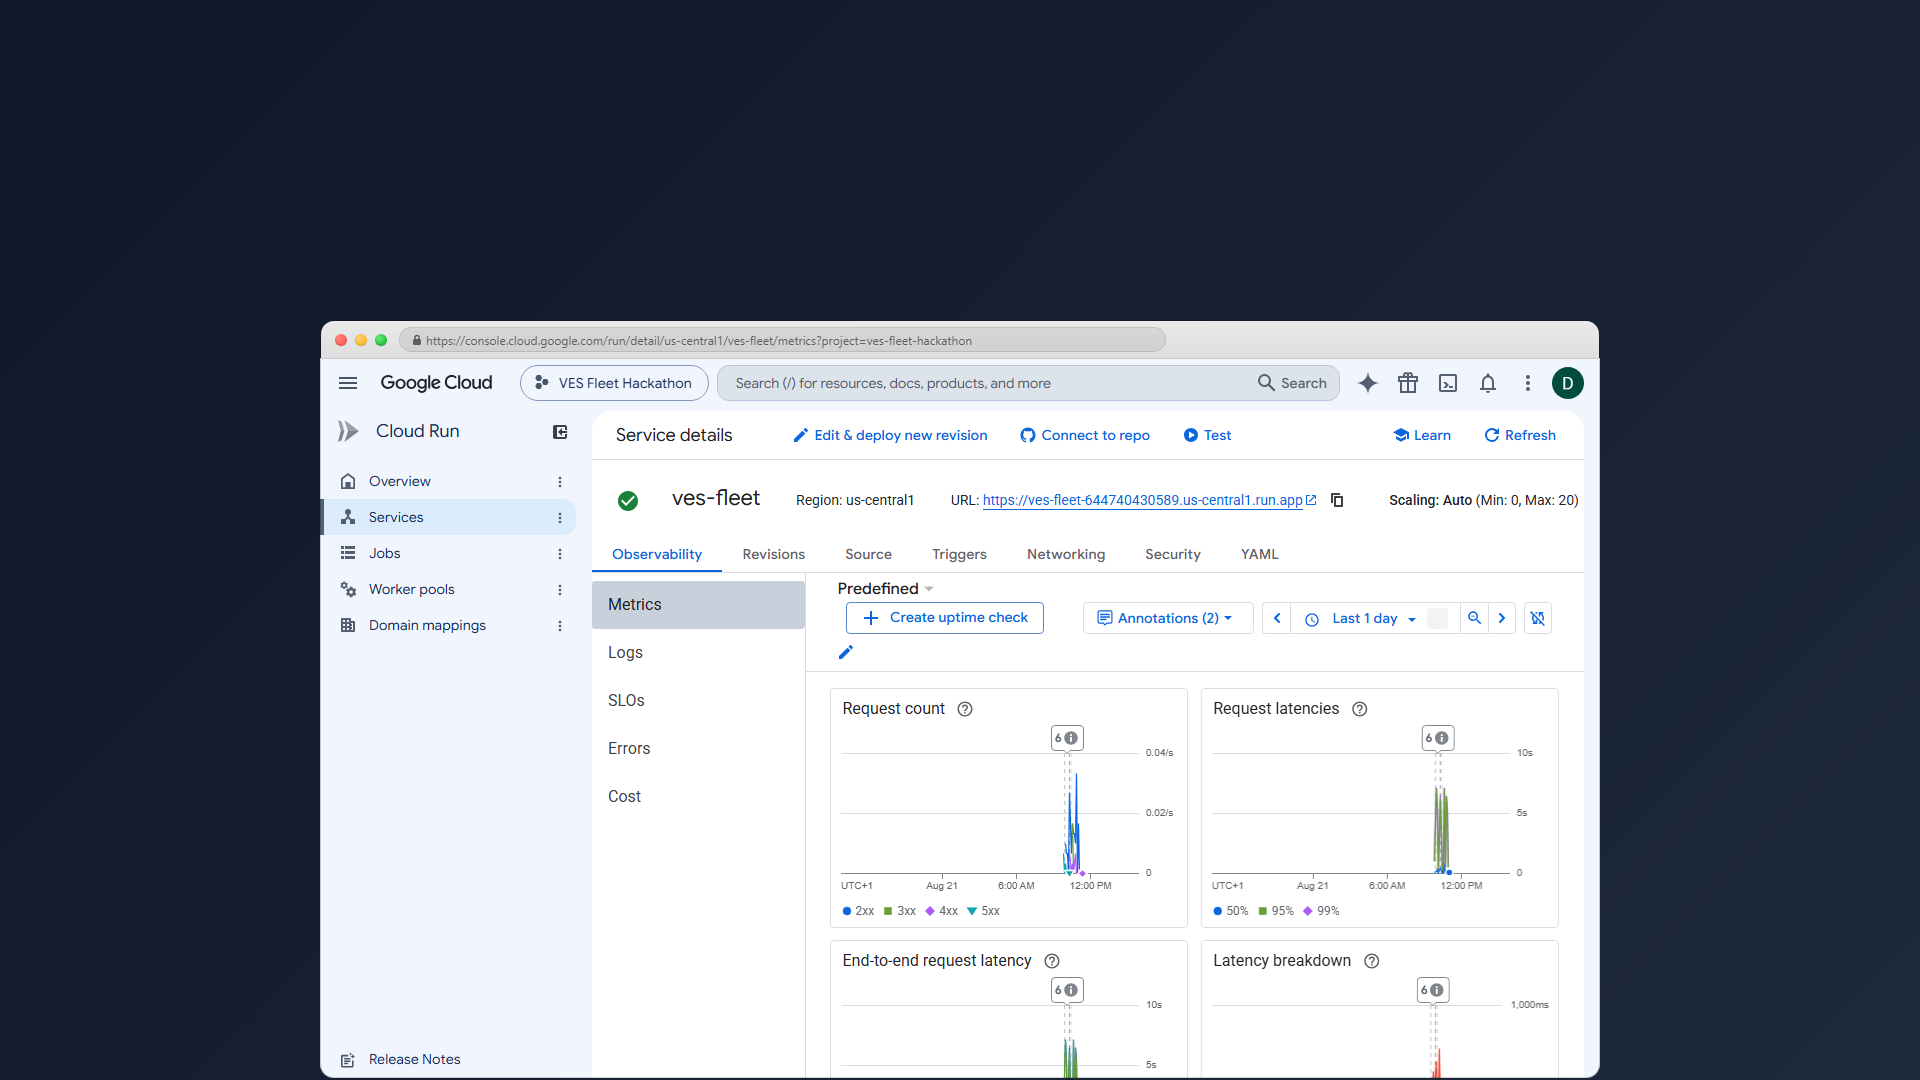Switch to the Triggers tab

[x=959, y=554]
